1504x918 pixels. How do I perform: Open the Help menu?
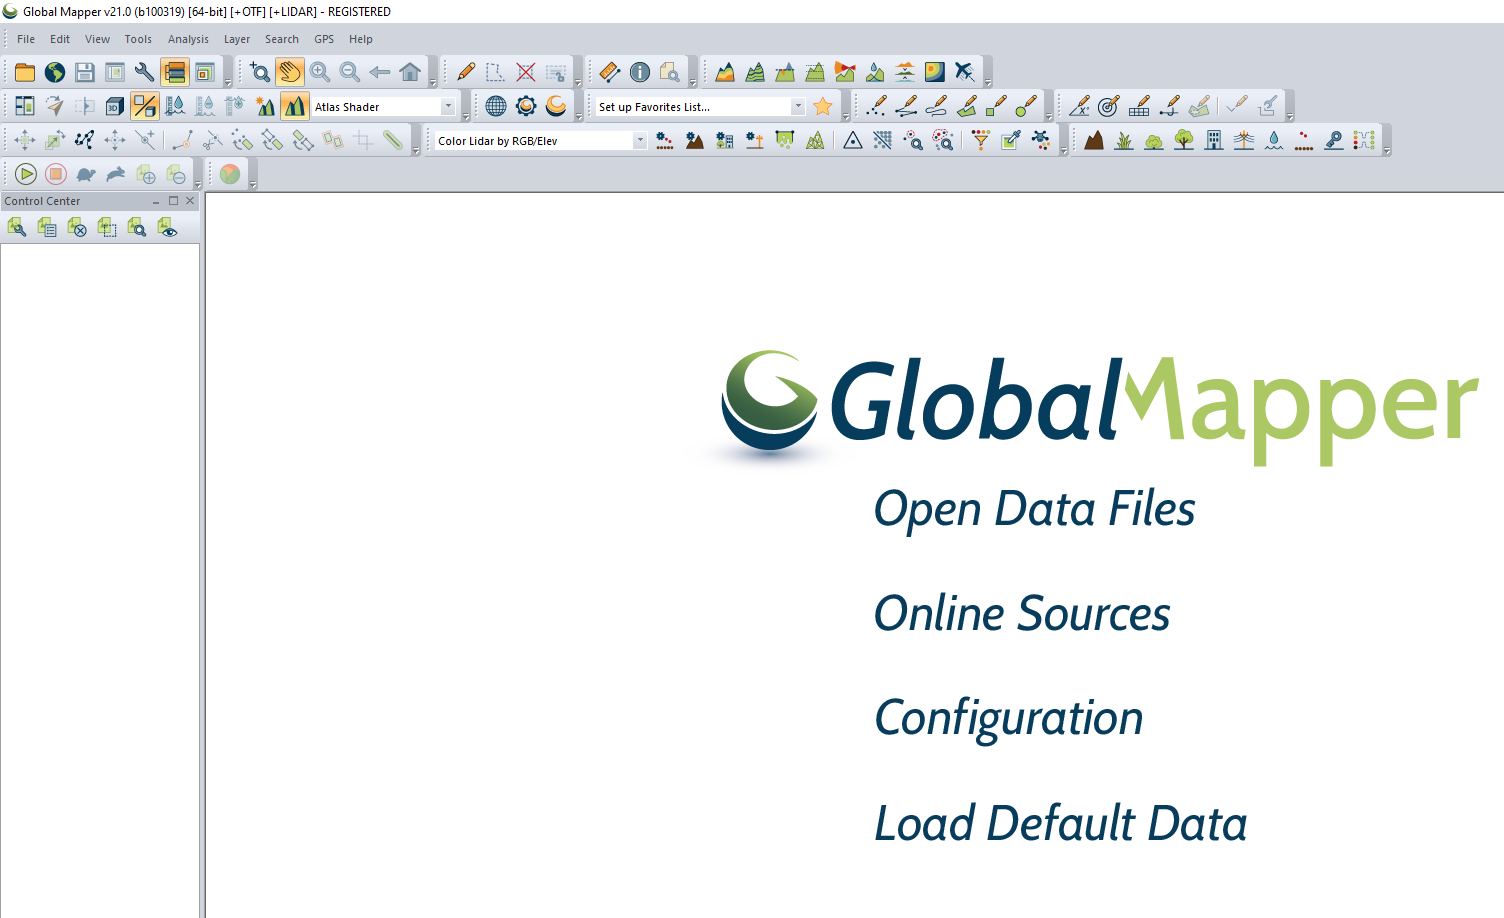click(361, 39)
